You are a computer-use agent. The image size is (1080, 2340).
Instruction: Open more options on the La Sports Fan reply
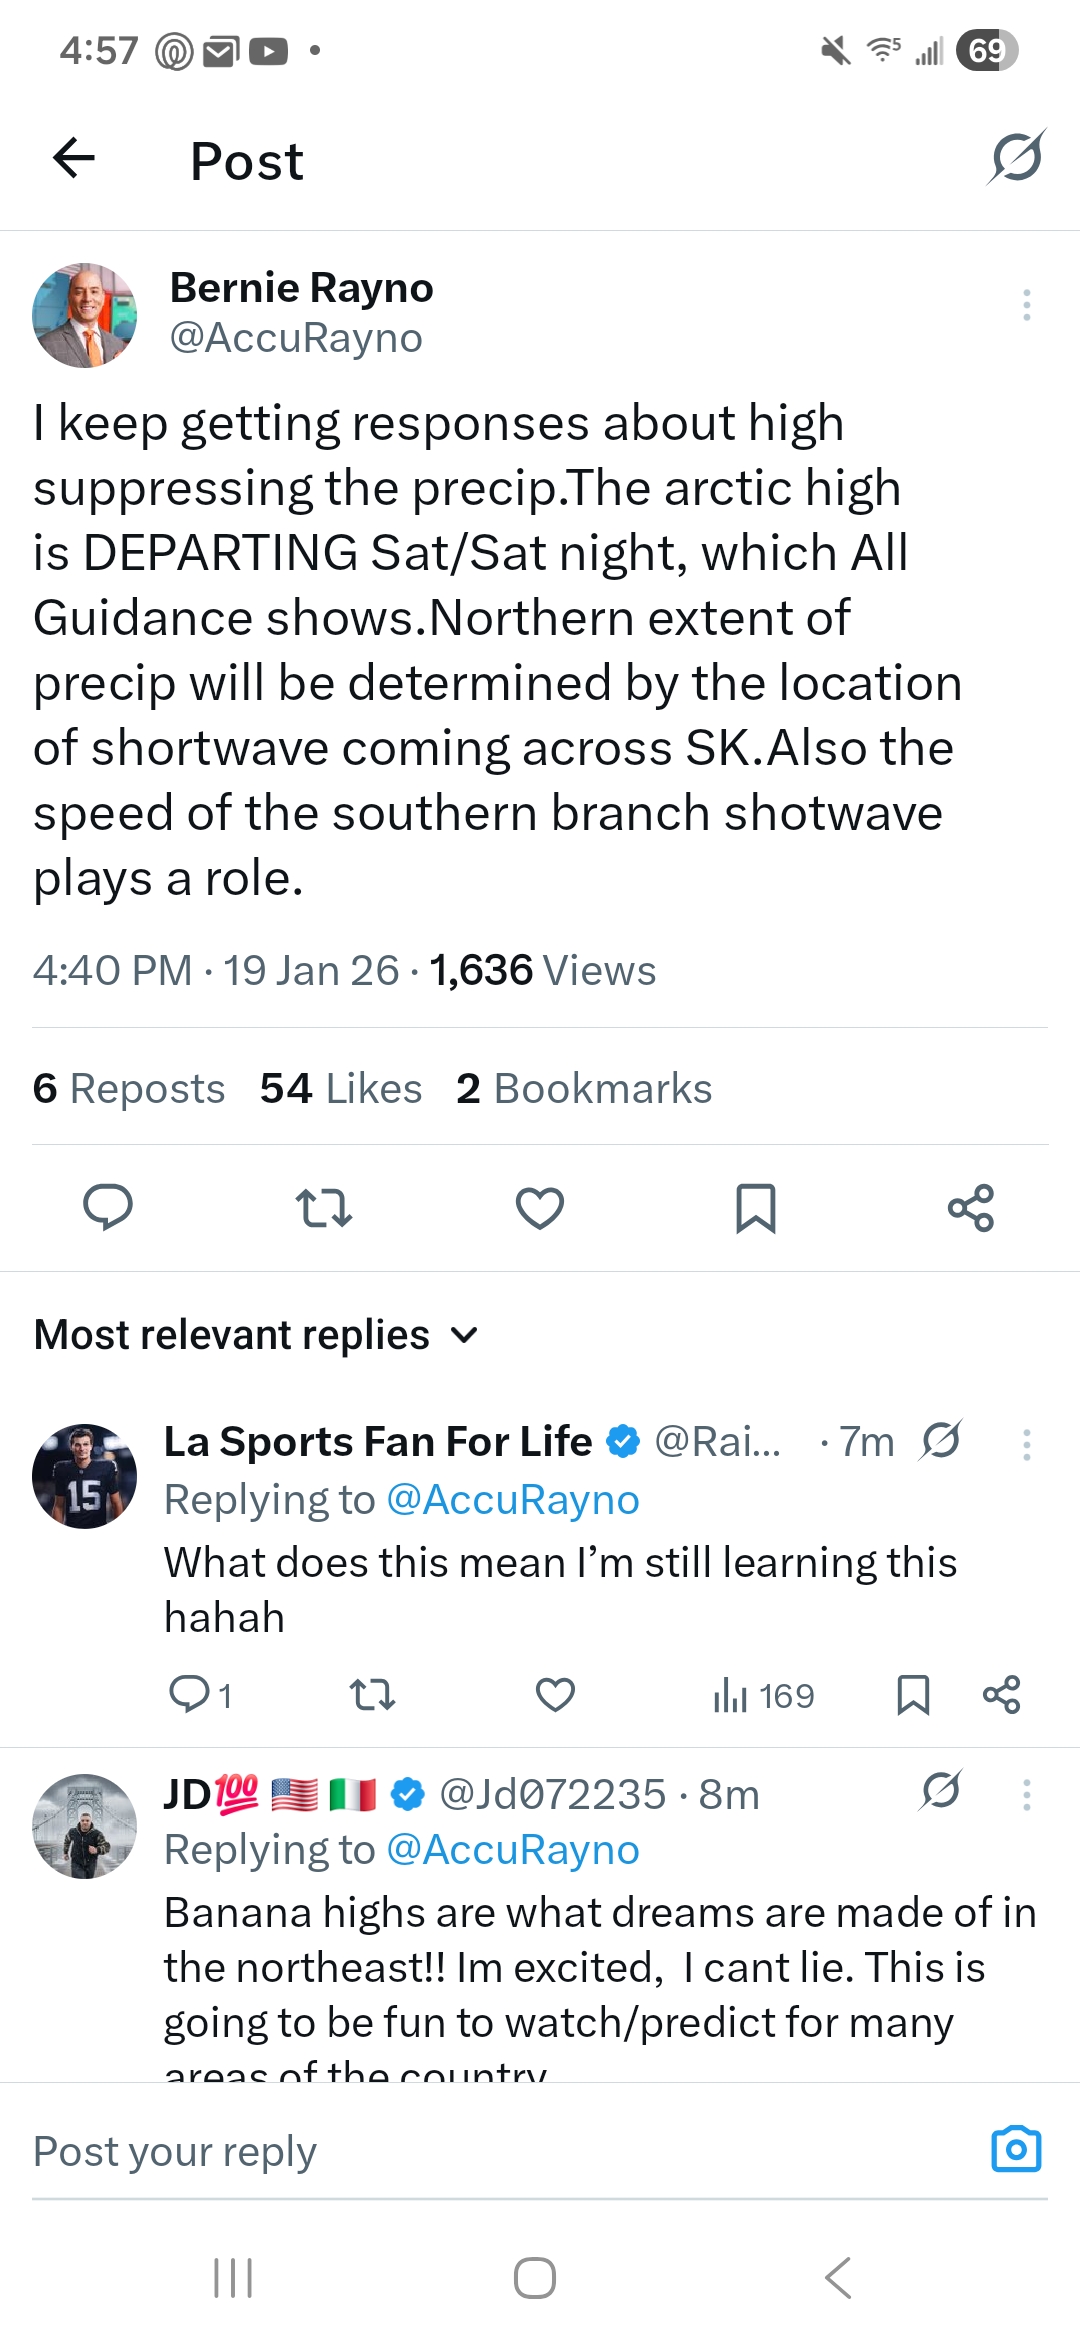click(x=1026, y=1445)
